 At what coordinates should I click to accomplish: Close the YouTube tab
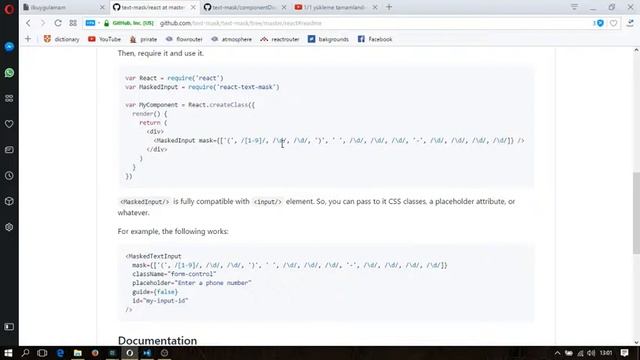click(x=375, y=7)
